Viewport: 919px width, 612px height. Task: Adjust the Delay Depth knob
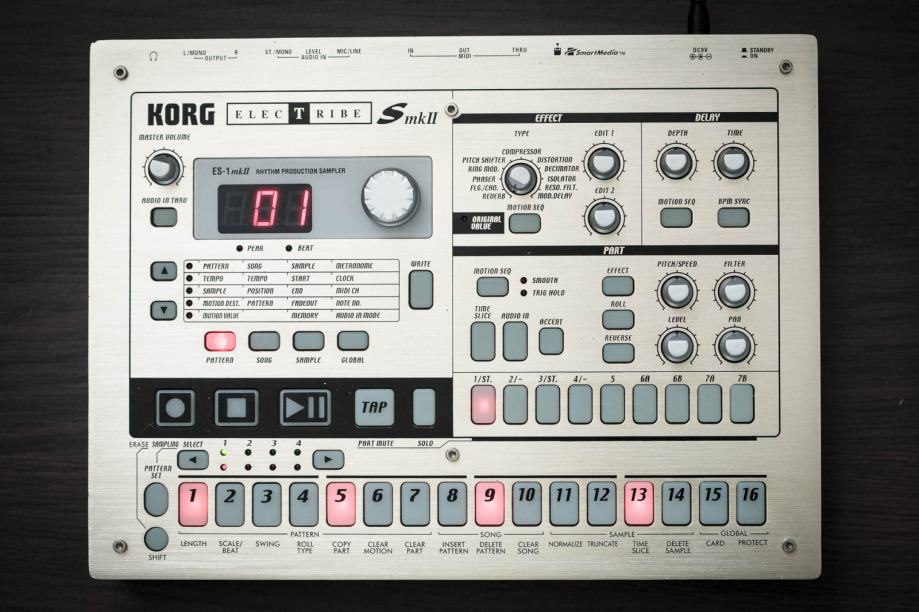675,162
